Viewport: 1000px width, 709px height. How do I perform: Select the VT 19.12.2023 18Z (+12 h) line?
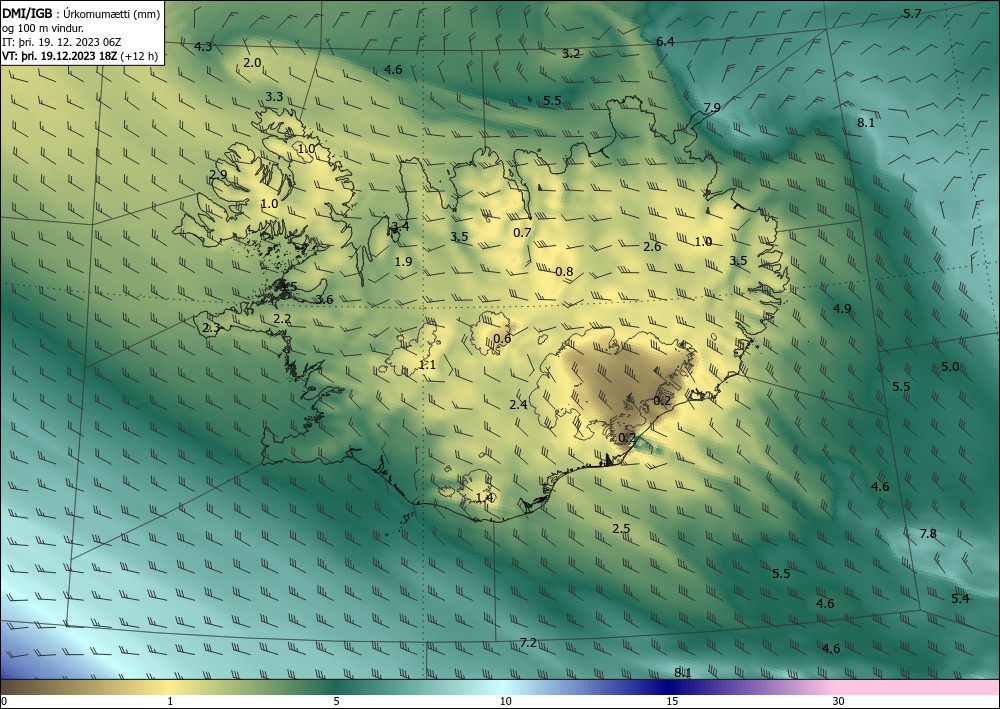pos(80,56)
